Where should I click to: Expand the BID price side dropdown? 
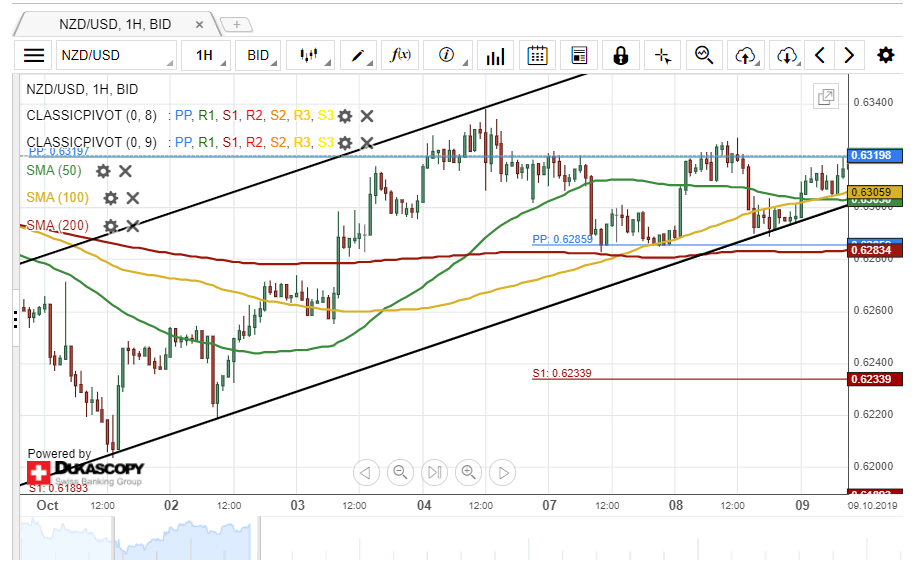tap(263, 55)
